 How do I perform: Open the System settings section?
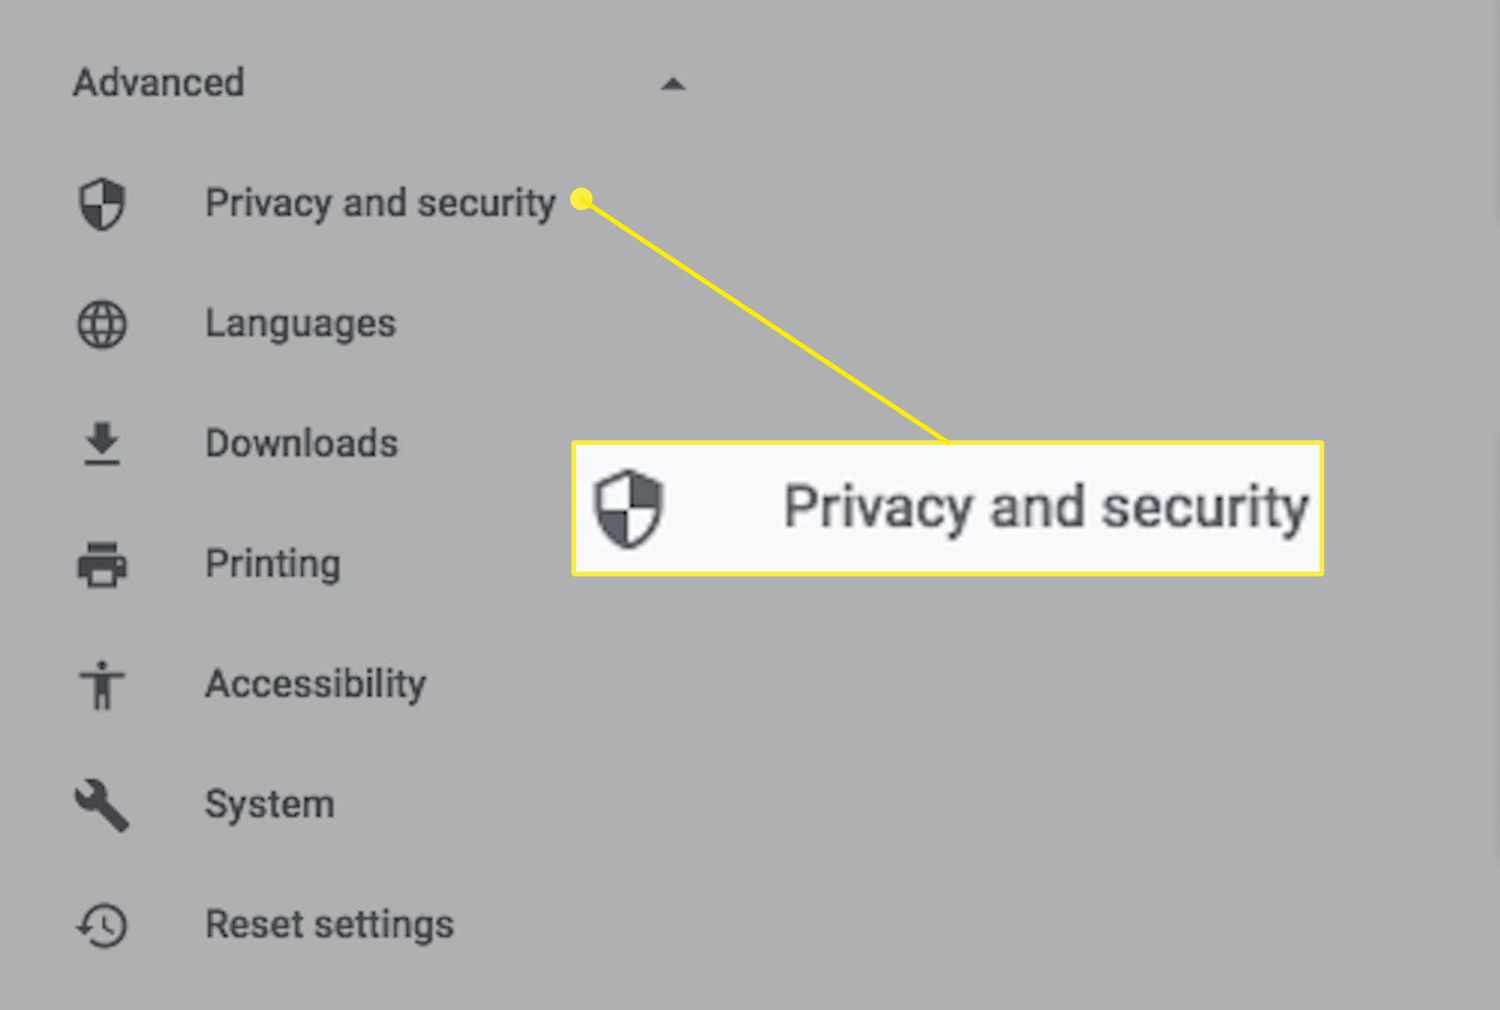(x=269, y=805)
